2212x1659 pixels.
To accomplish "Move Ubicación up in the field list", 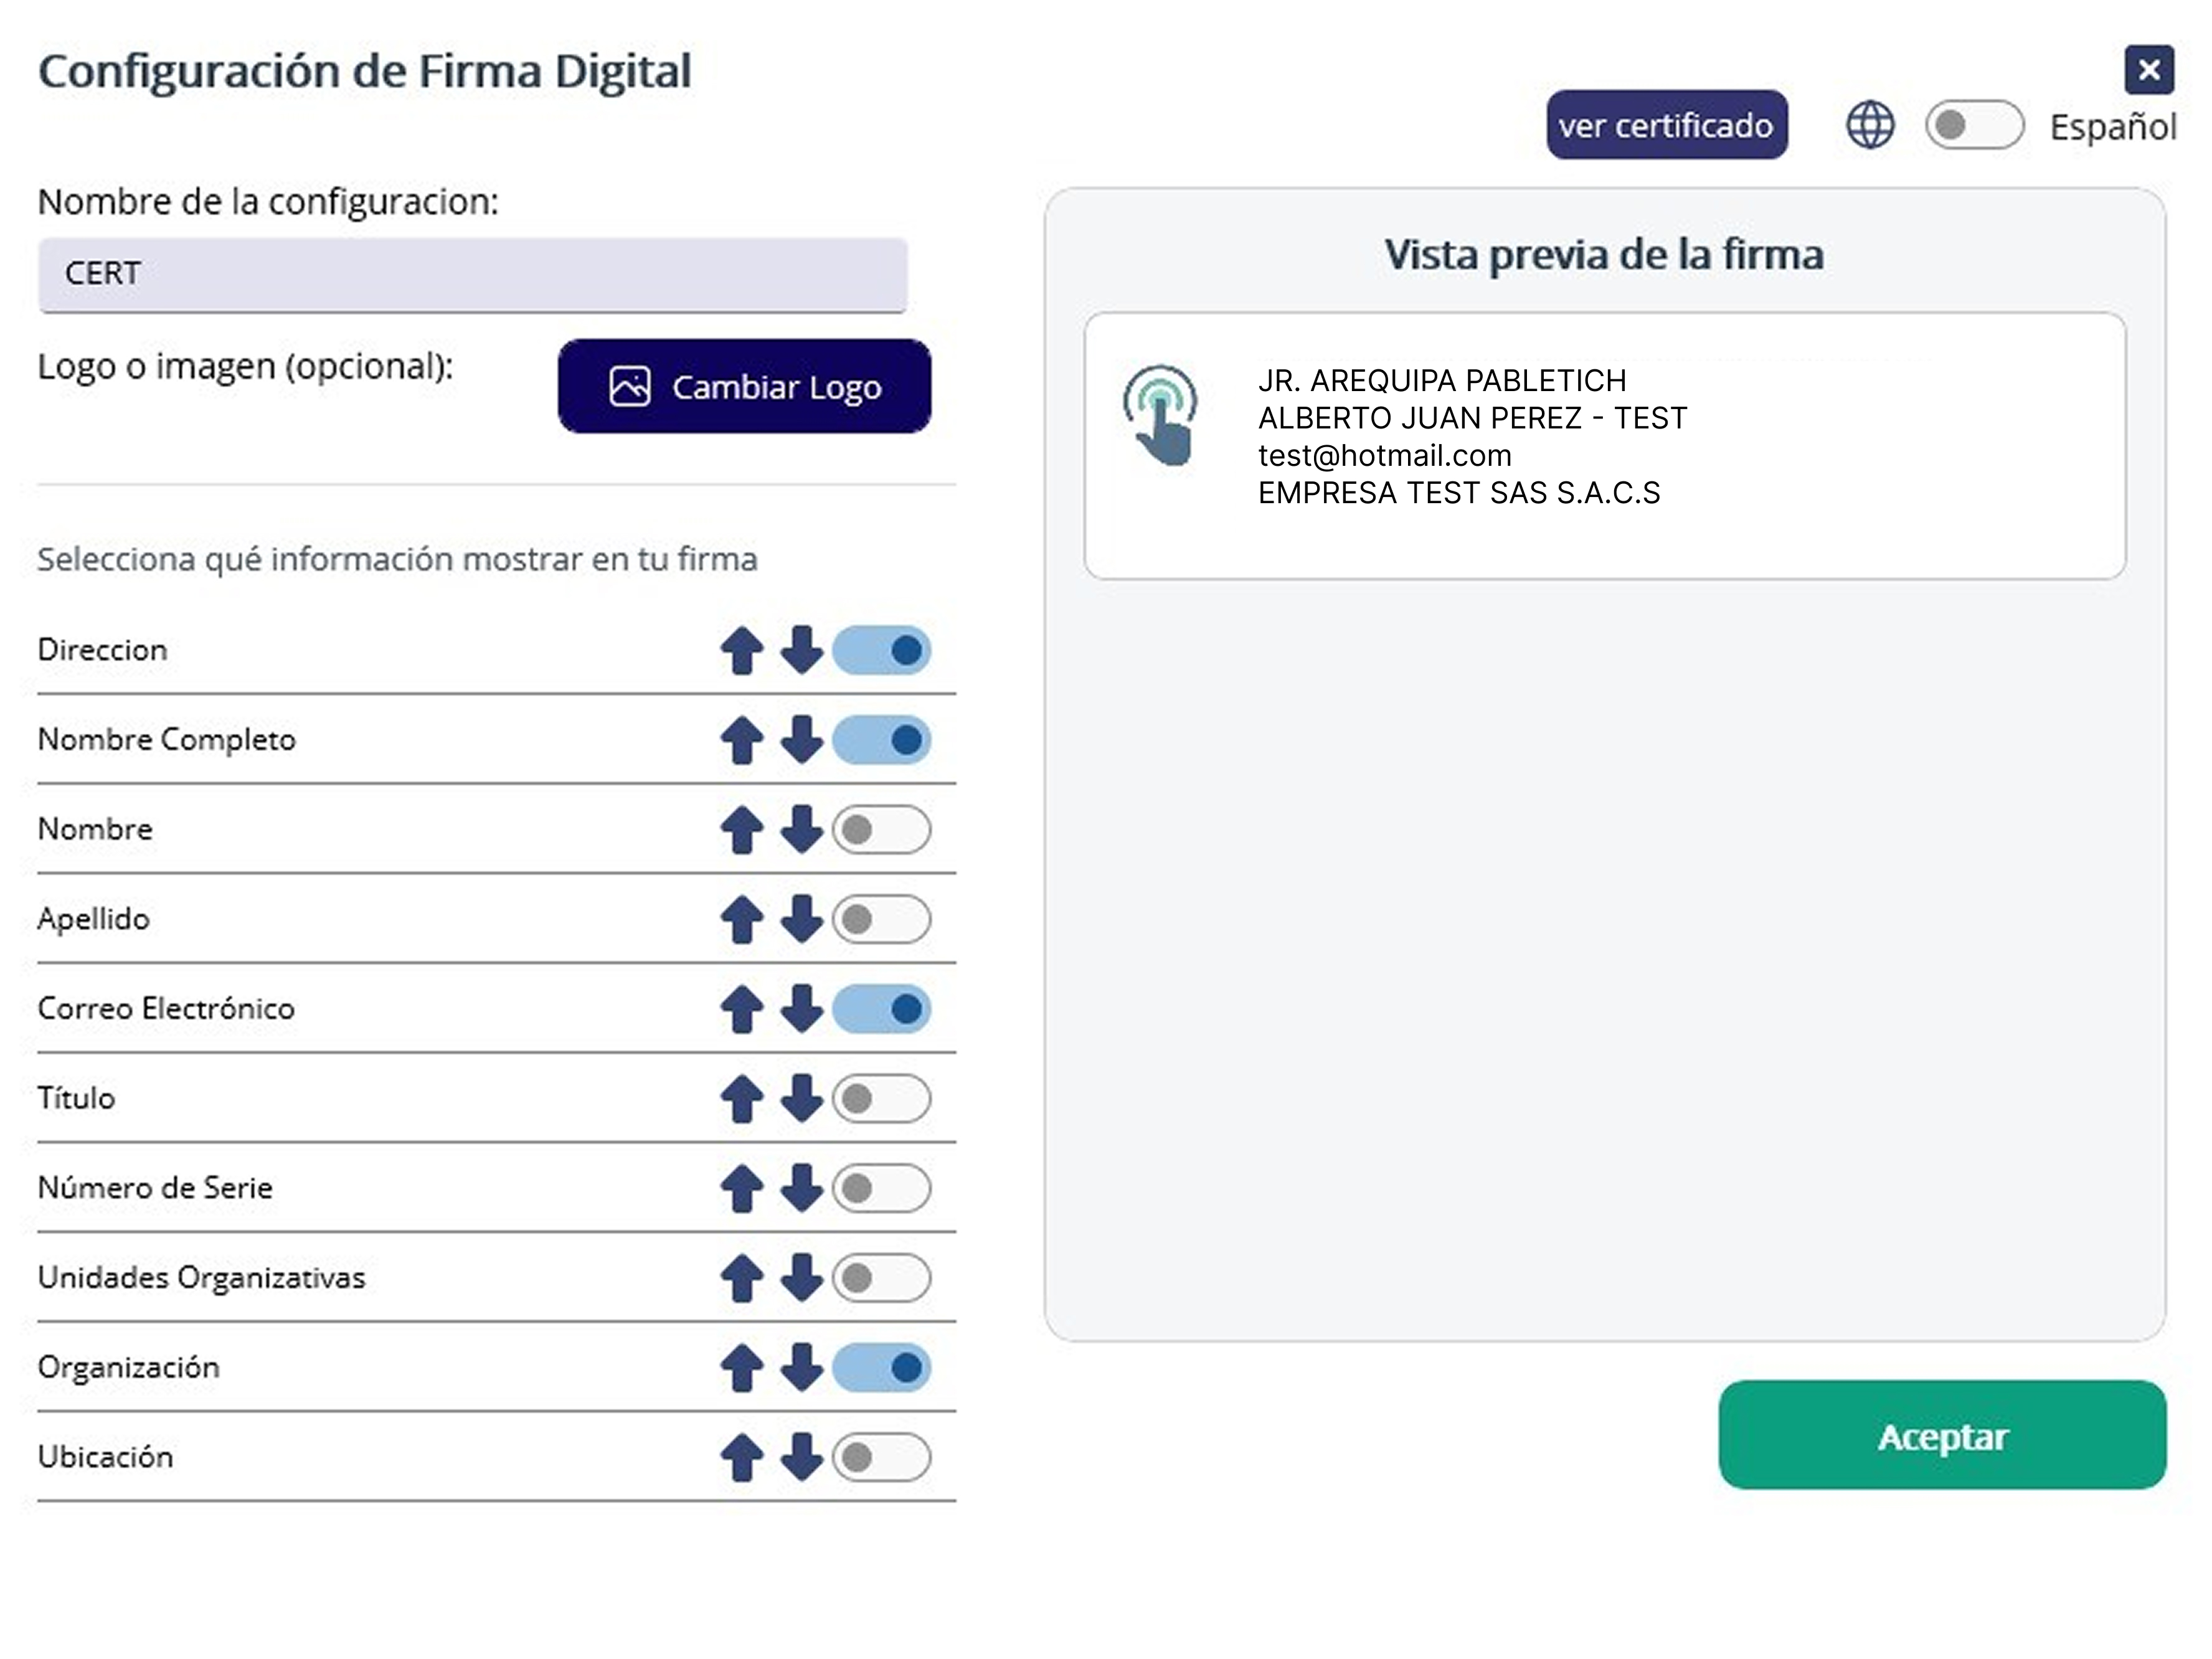I will click(x=741, y=1457).
